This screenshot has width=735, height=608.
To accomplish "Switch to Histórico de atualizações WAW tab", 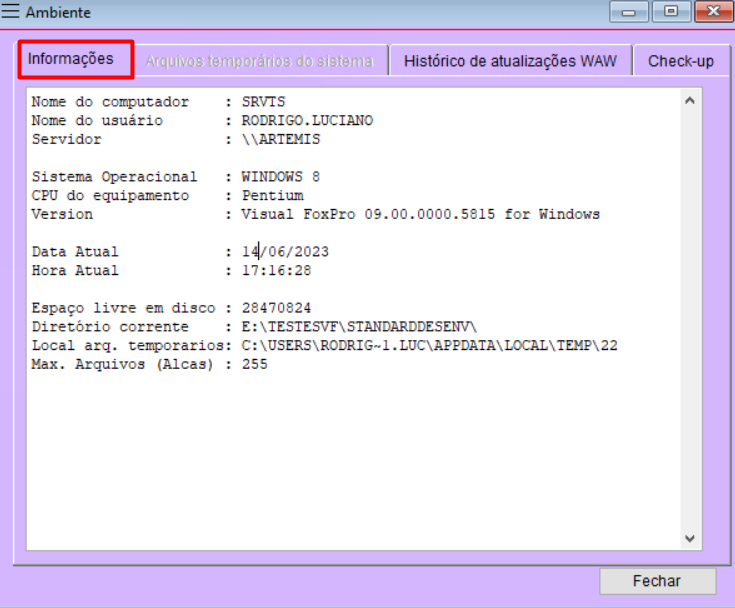I will pos(510,61).
